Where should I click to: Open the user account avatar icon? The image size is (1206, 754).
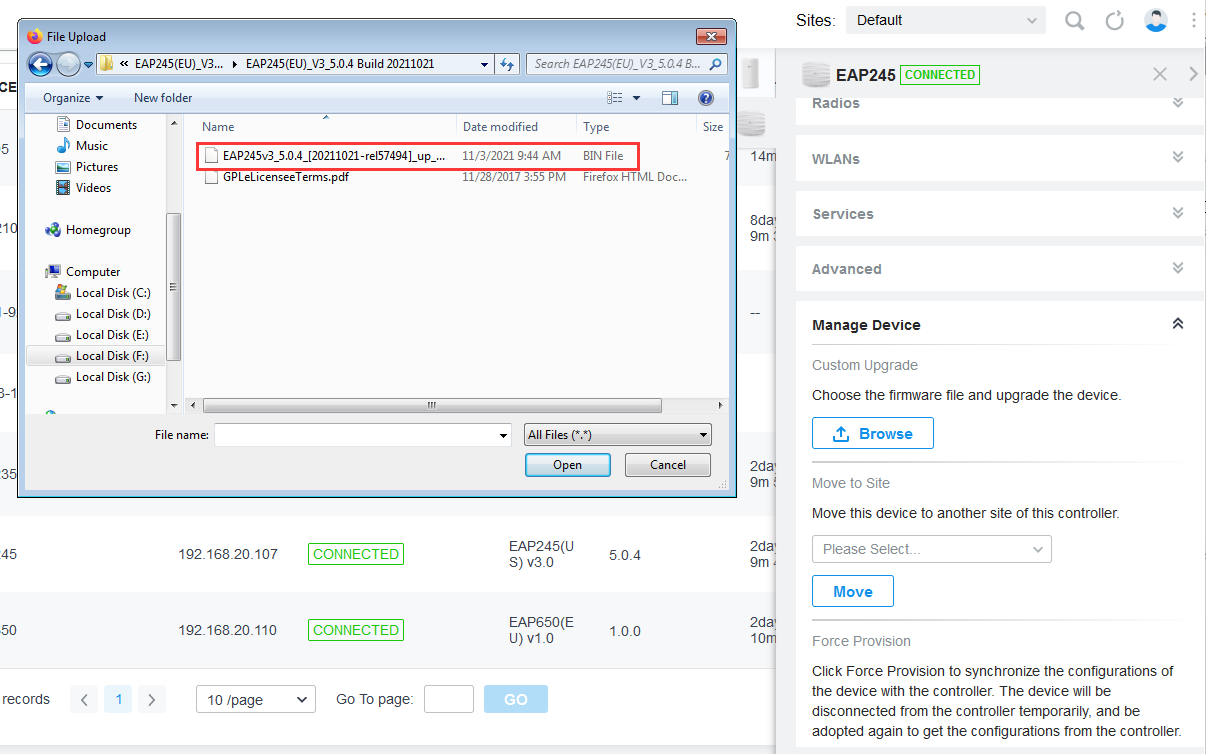coord(1156,20)
